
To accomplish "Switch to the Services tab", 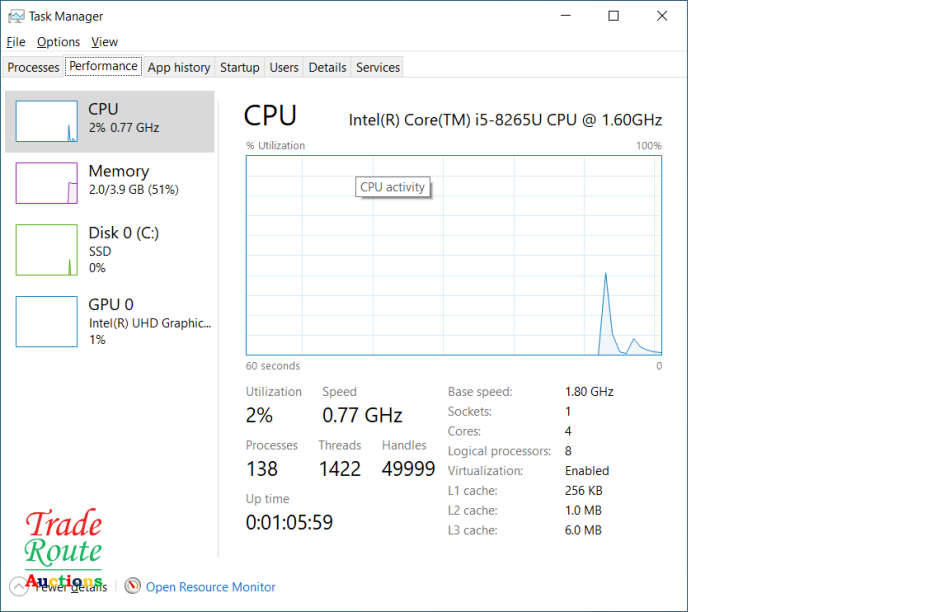I will pos(378,68).
